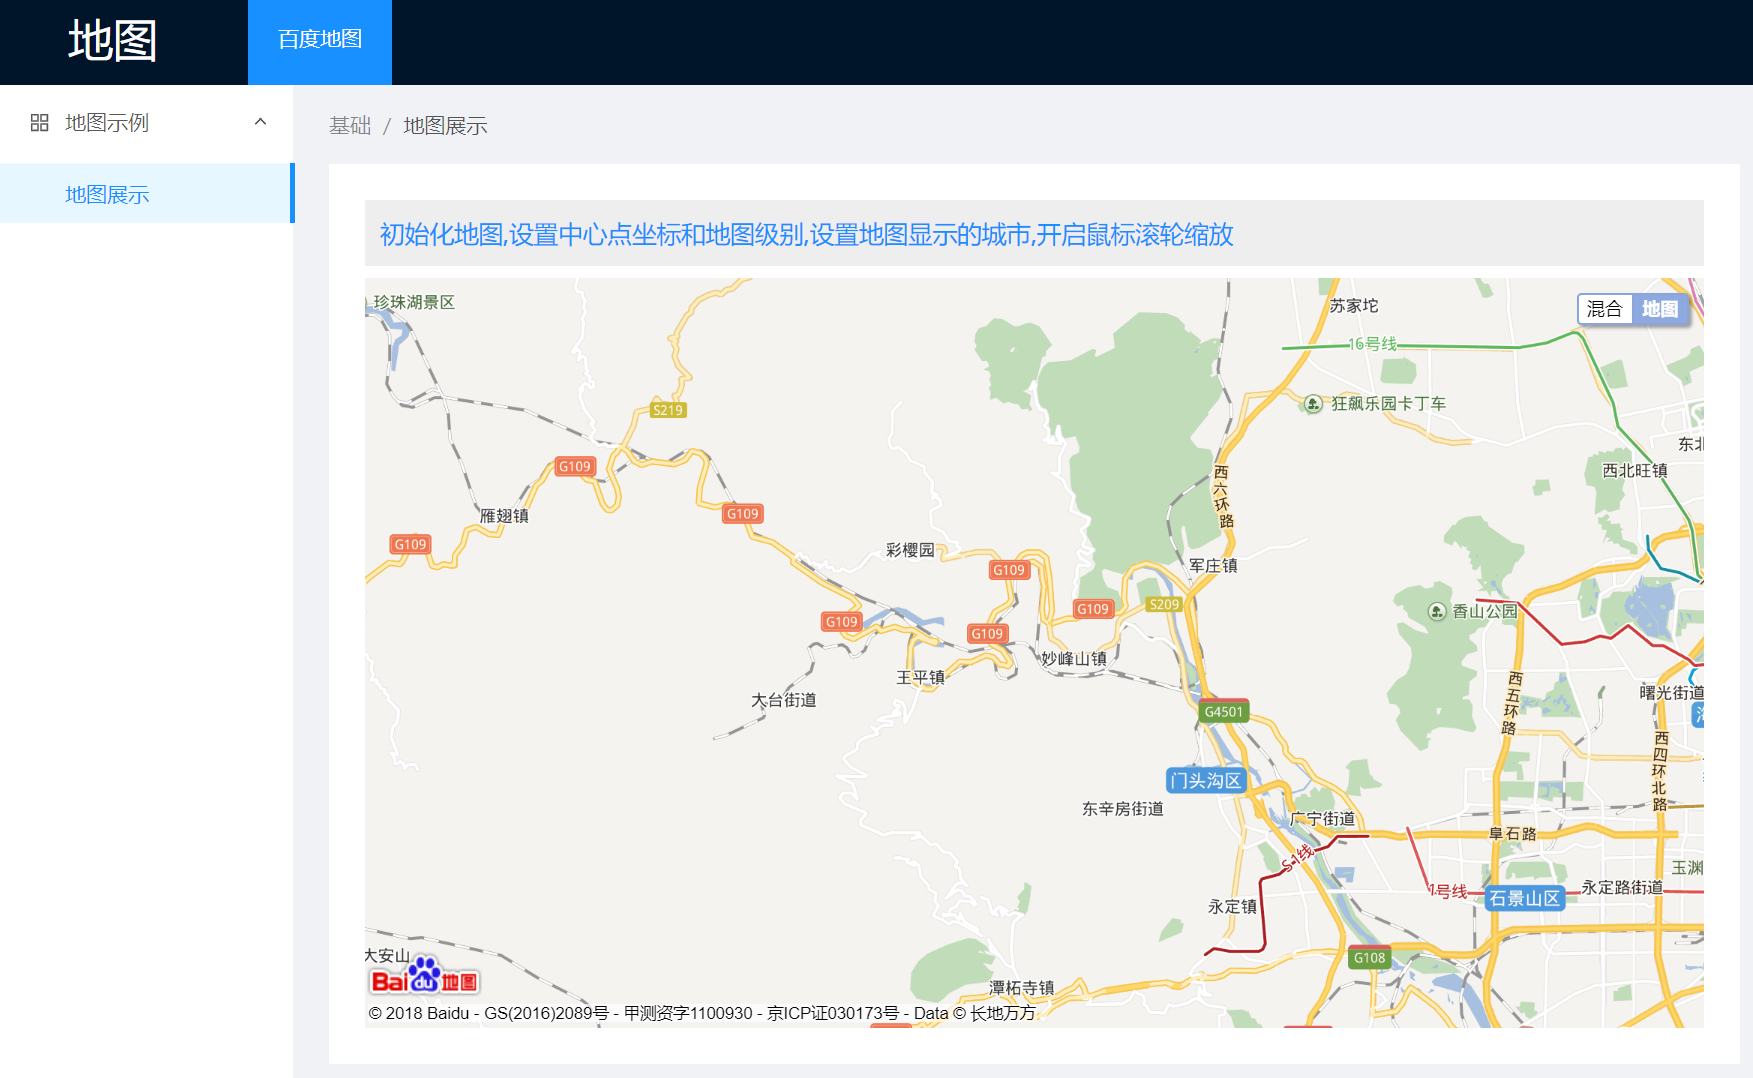Screen dimensions: 1753x1078
Task: Click the 永定镇 map label
Action: 1232,906
